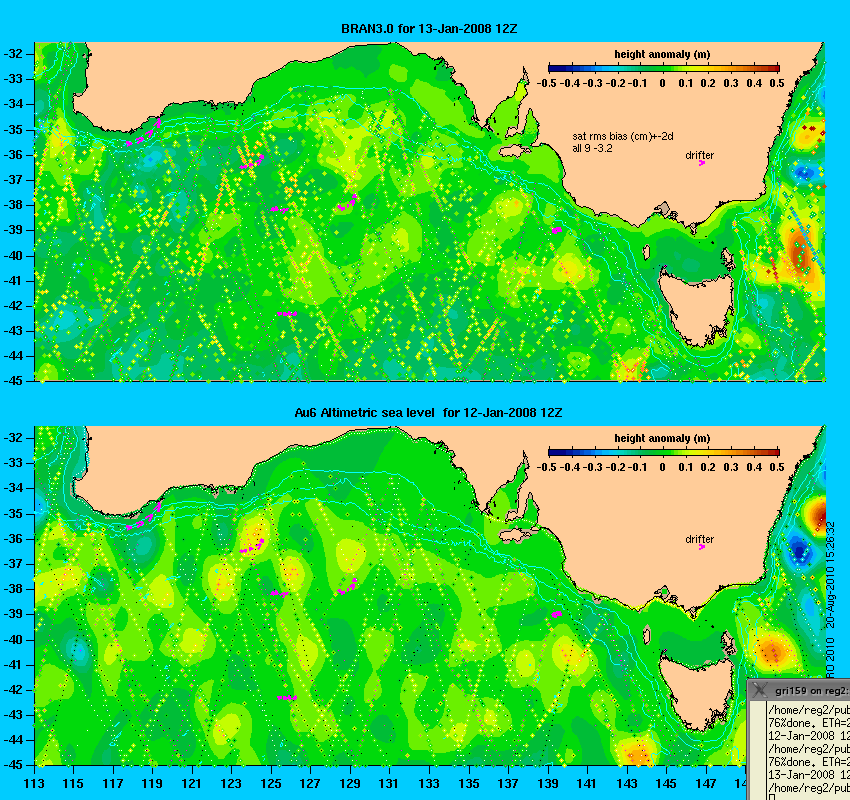Click the top panel's '-38' latitude label
This screenshot has width=850, height=800.
(x=13, y=205)
